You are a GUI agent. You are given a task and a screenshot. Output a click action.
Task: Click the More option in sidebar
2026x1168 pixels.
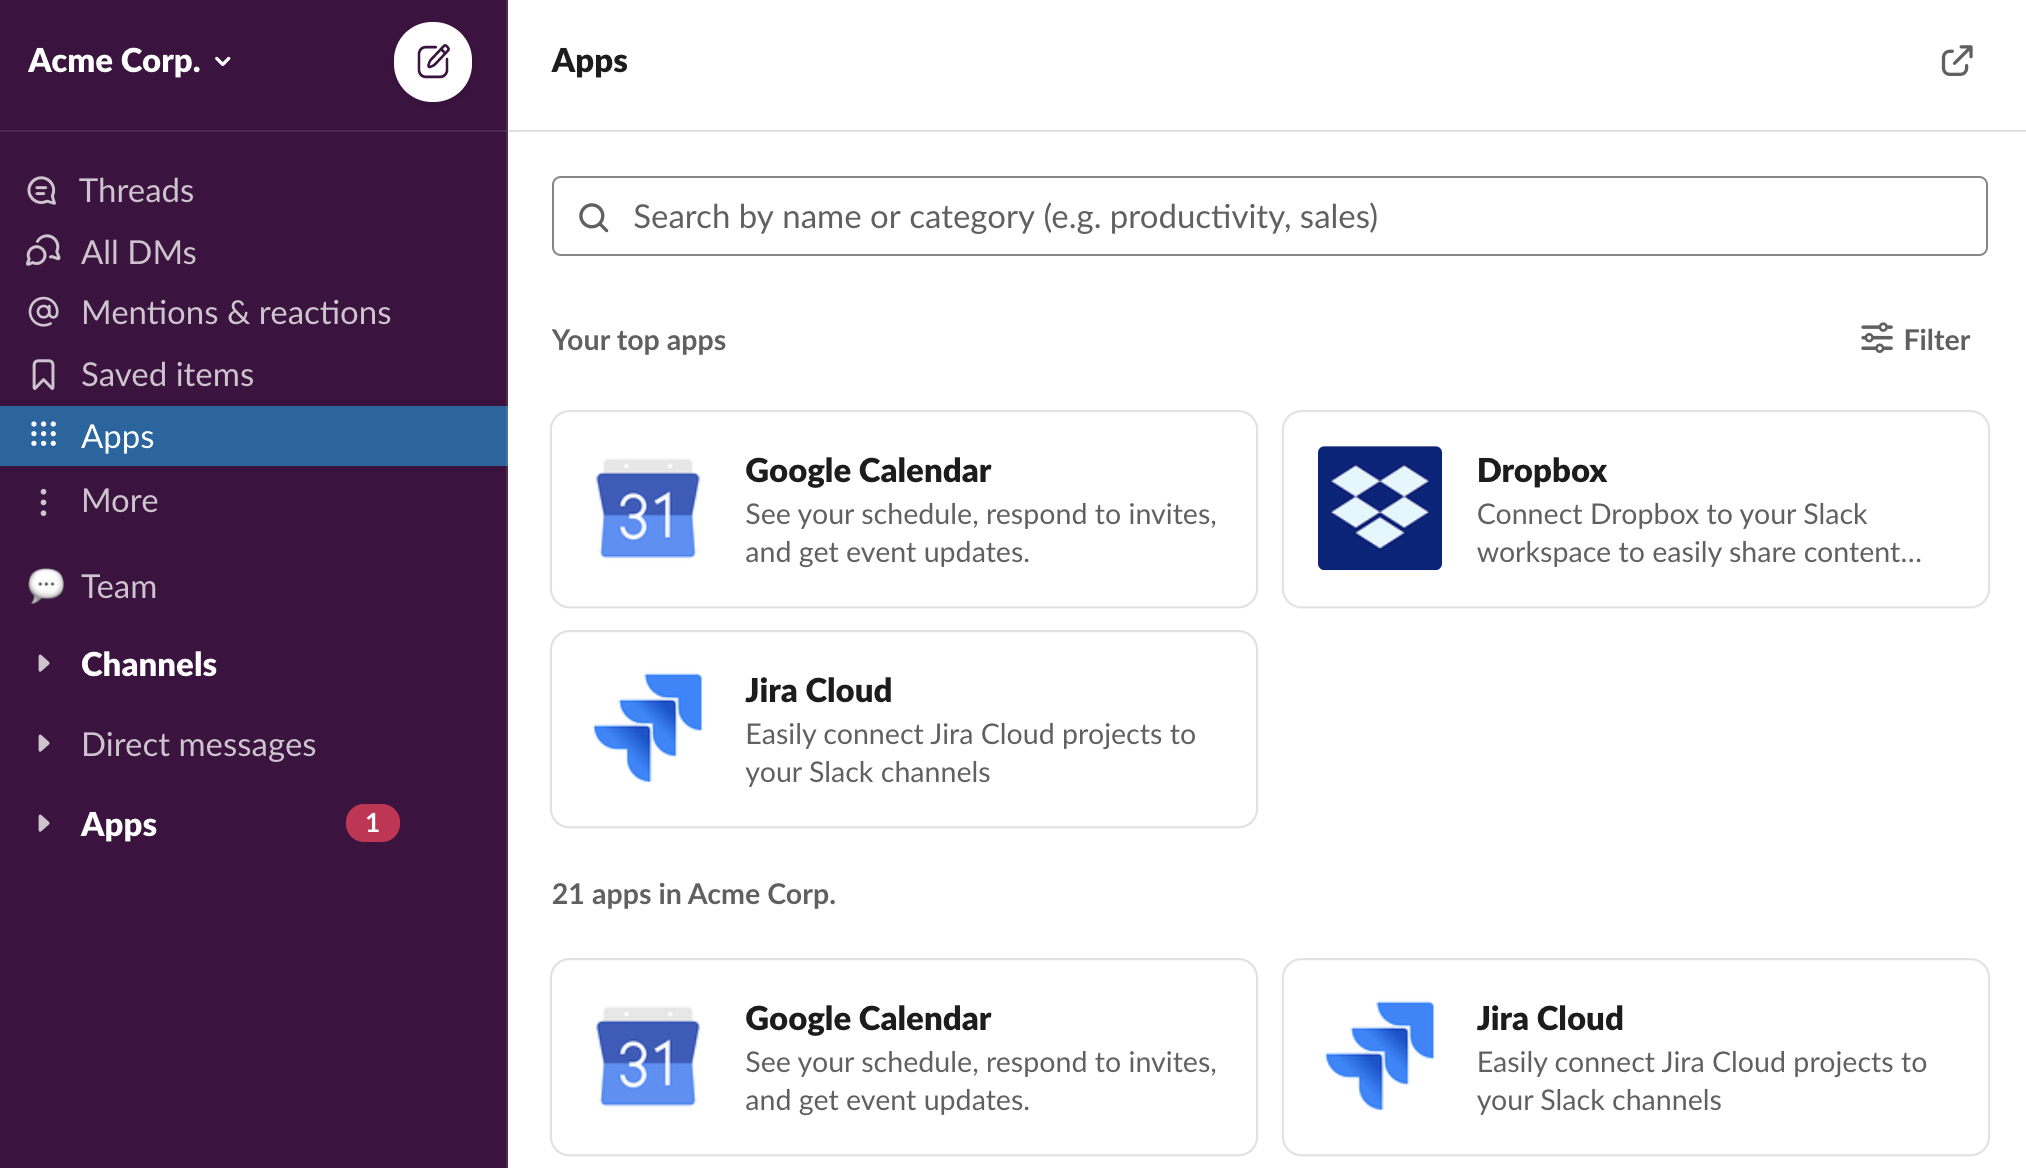tap(118, 497)
